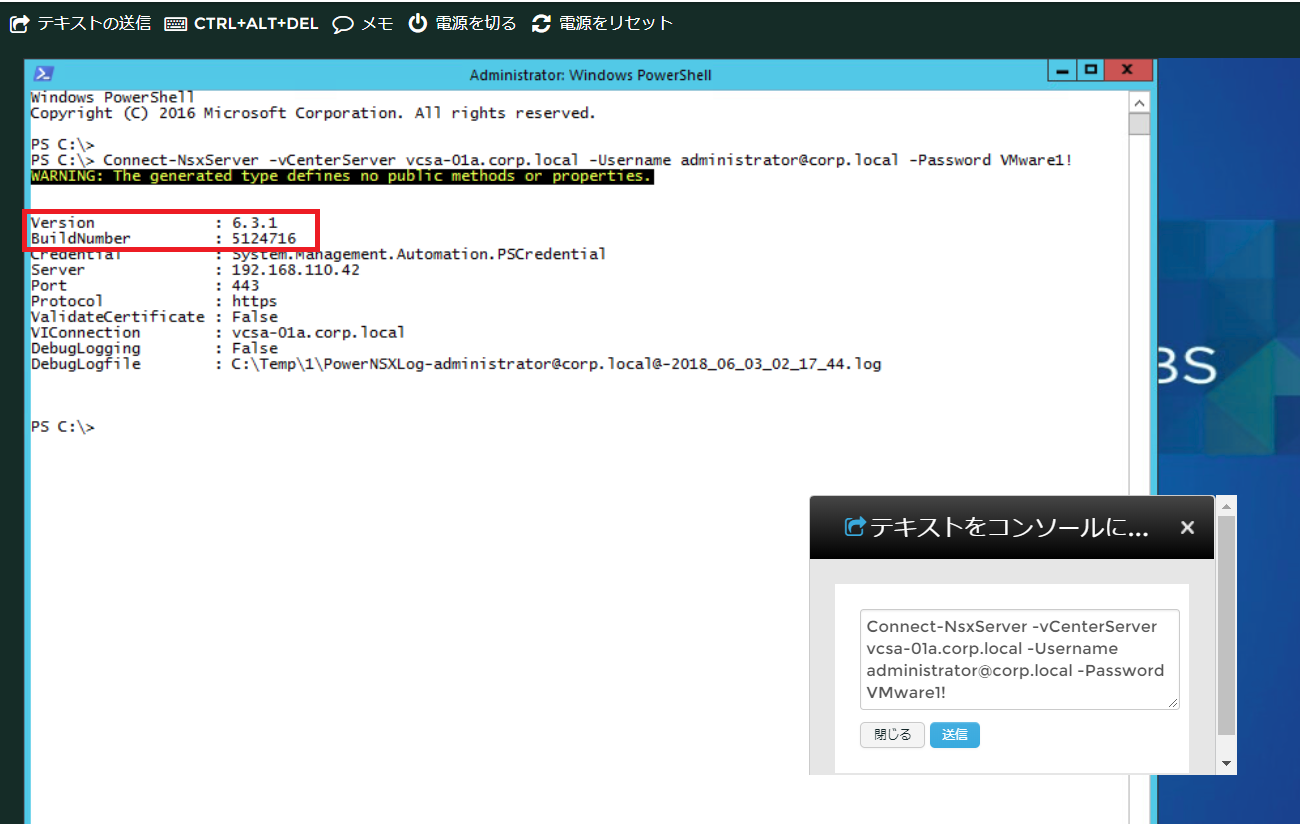Maximize the PowerShell window

(1090, 70)
